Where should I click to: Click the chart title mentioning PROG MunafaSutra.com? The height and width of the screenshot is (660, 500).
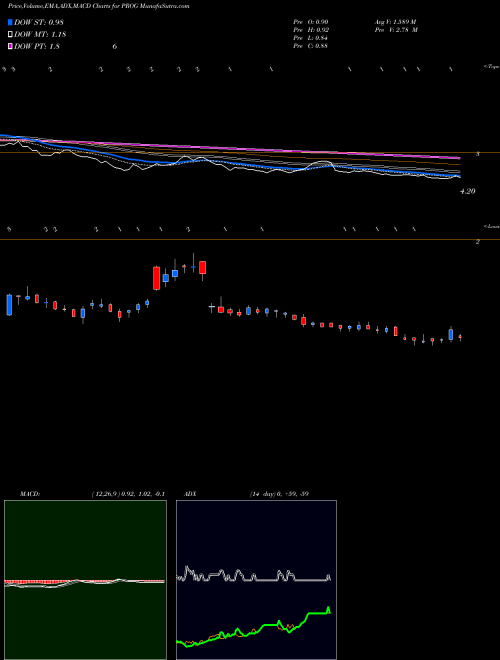coord(98,6)
